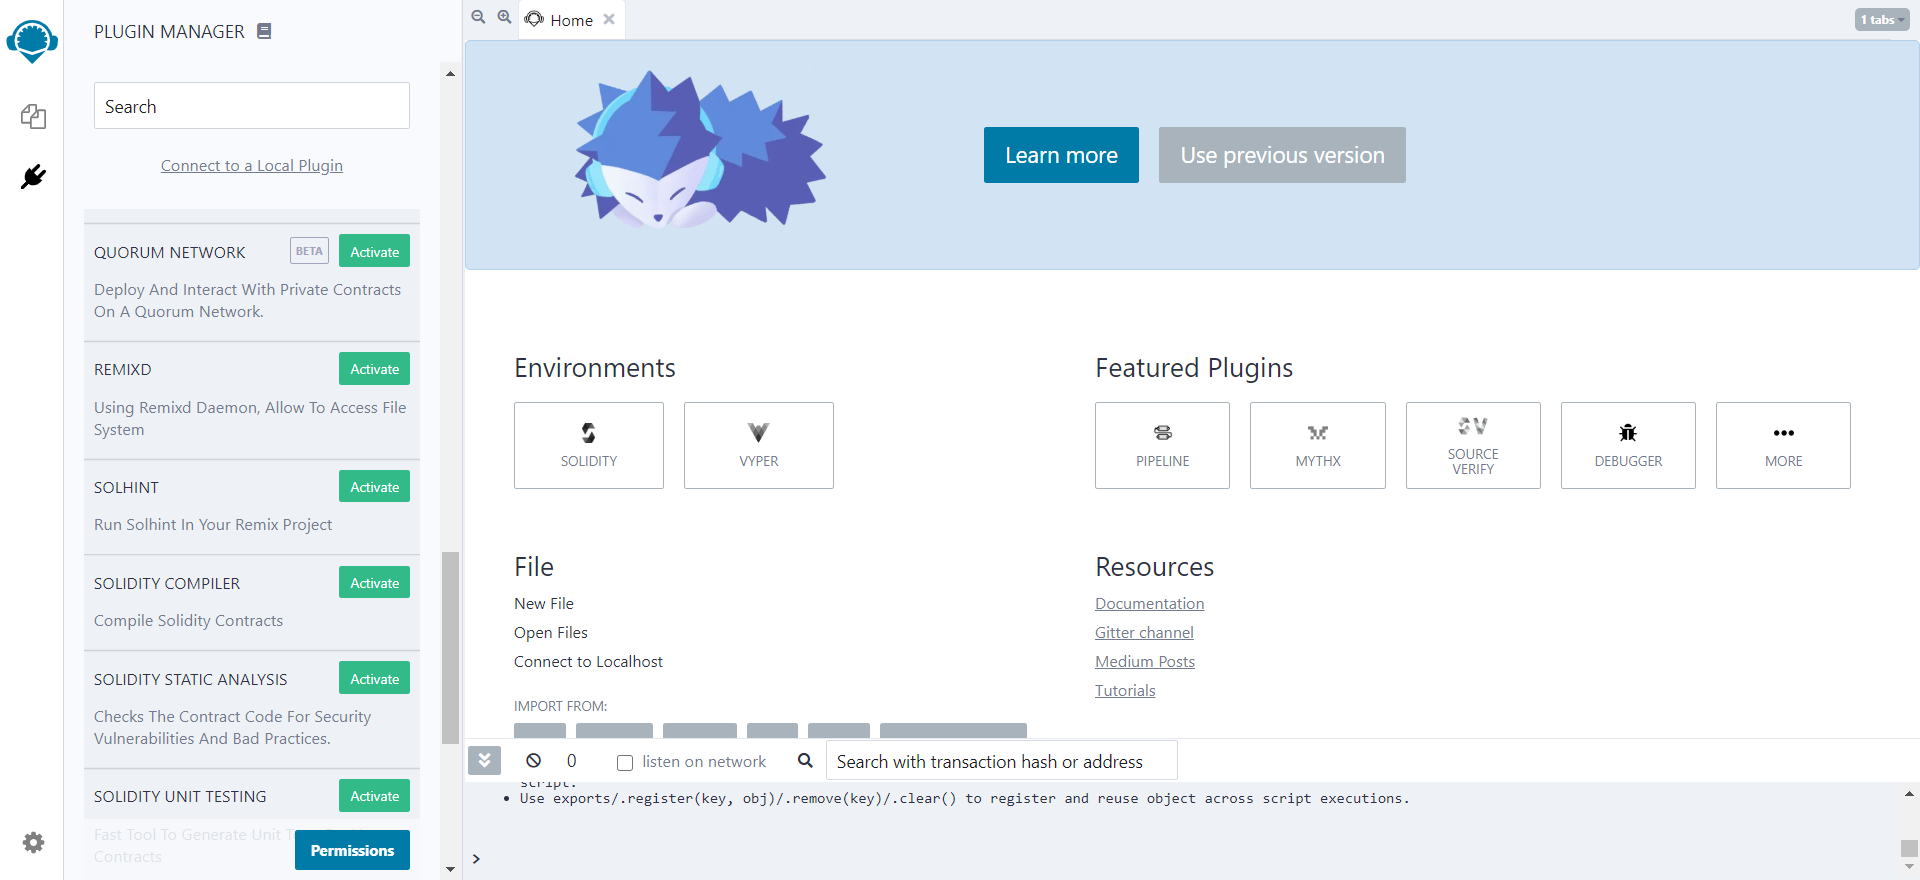Open the Tutorials link
Viewport: 1920px width, 880px height.
(1125, 690)
